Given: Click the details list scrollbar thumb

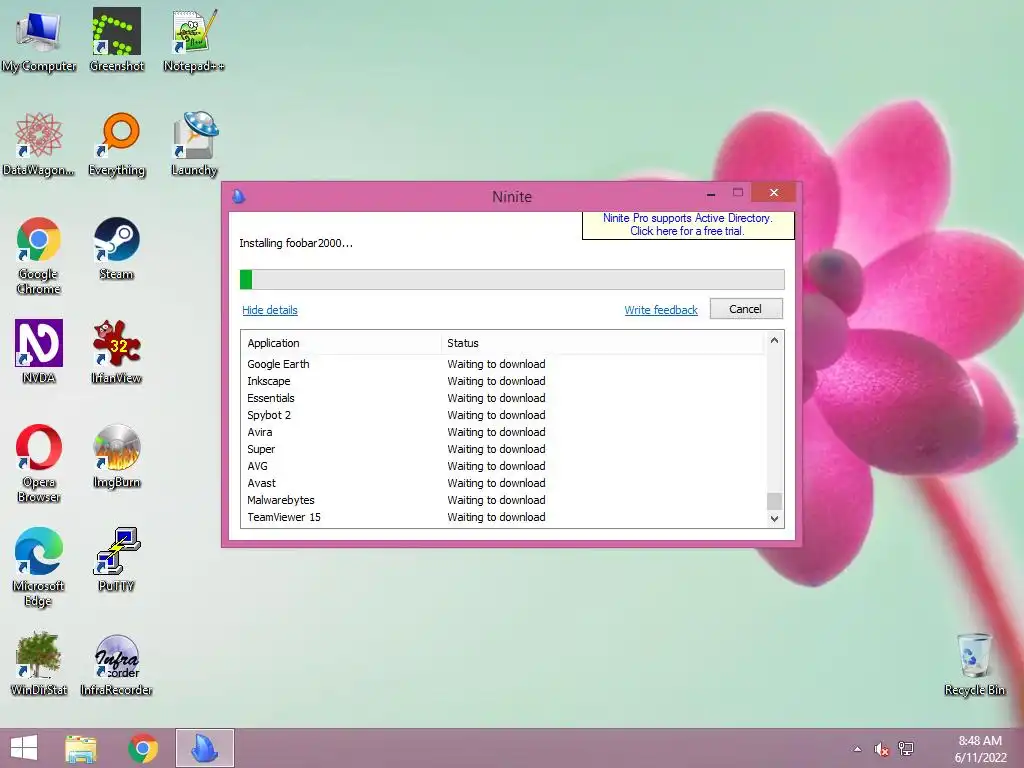Looking at the screenshot, I should (x=775, y=501).
